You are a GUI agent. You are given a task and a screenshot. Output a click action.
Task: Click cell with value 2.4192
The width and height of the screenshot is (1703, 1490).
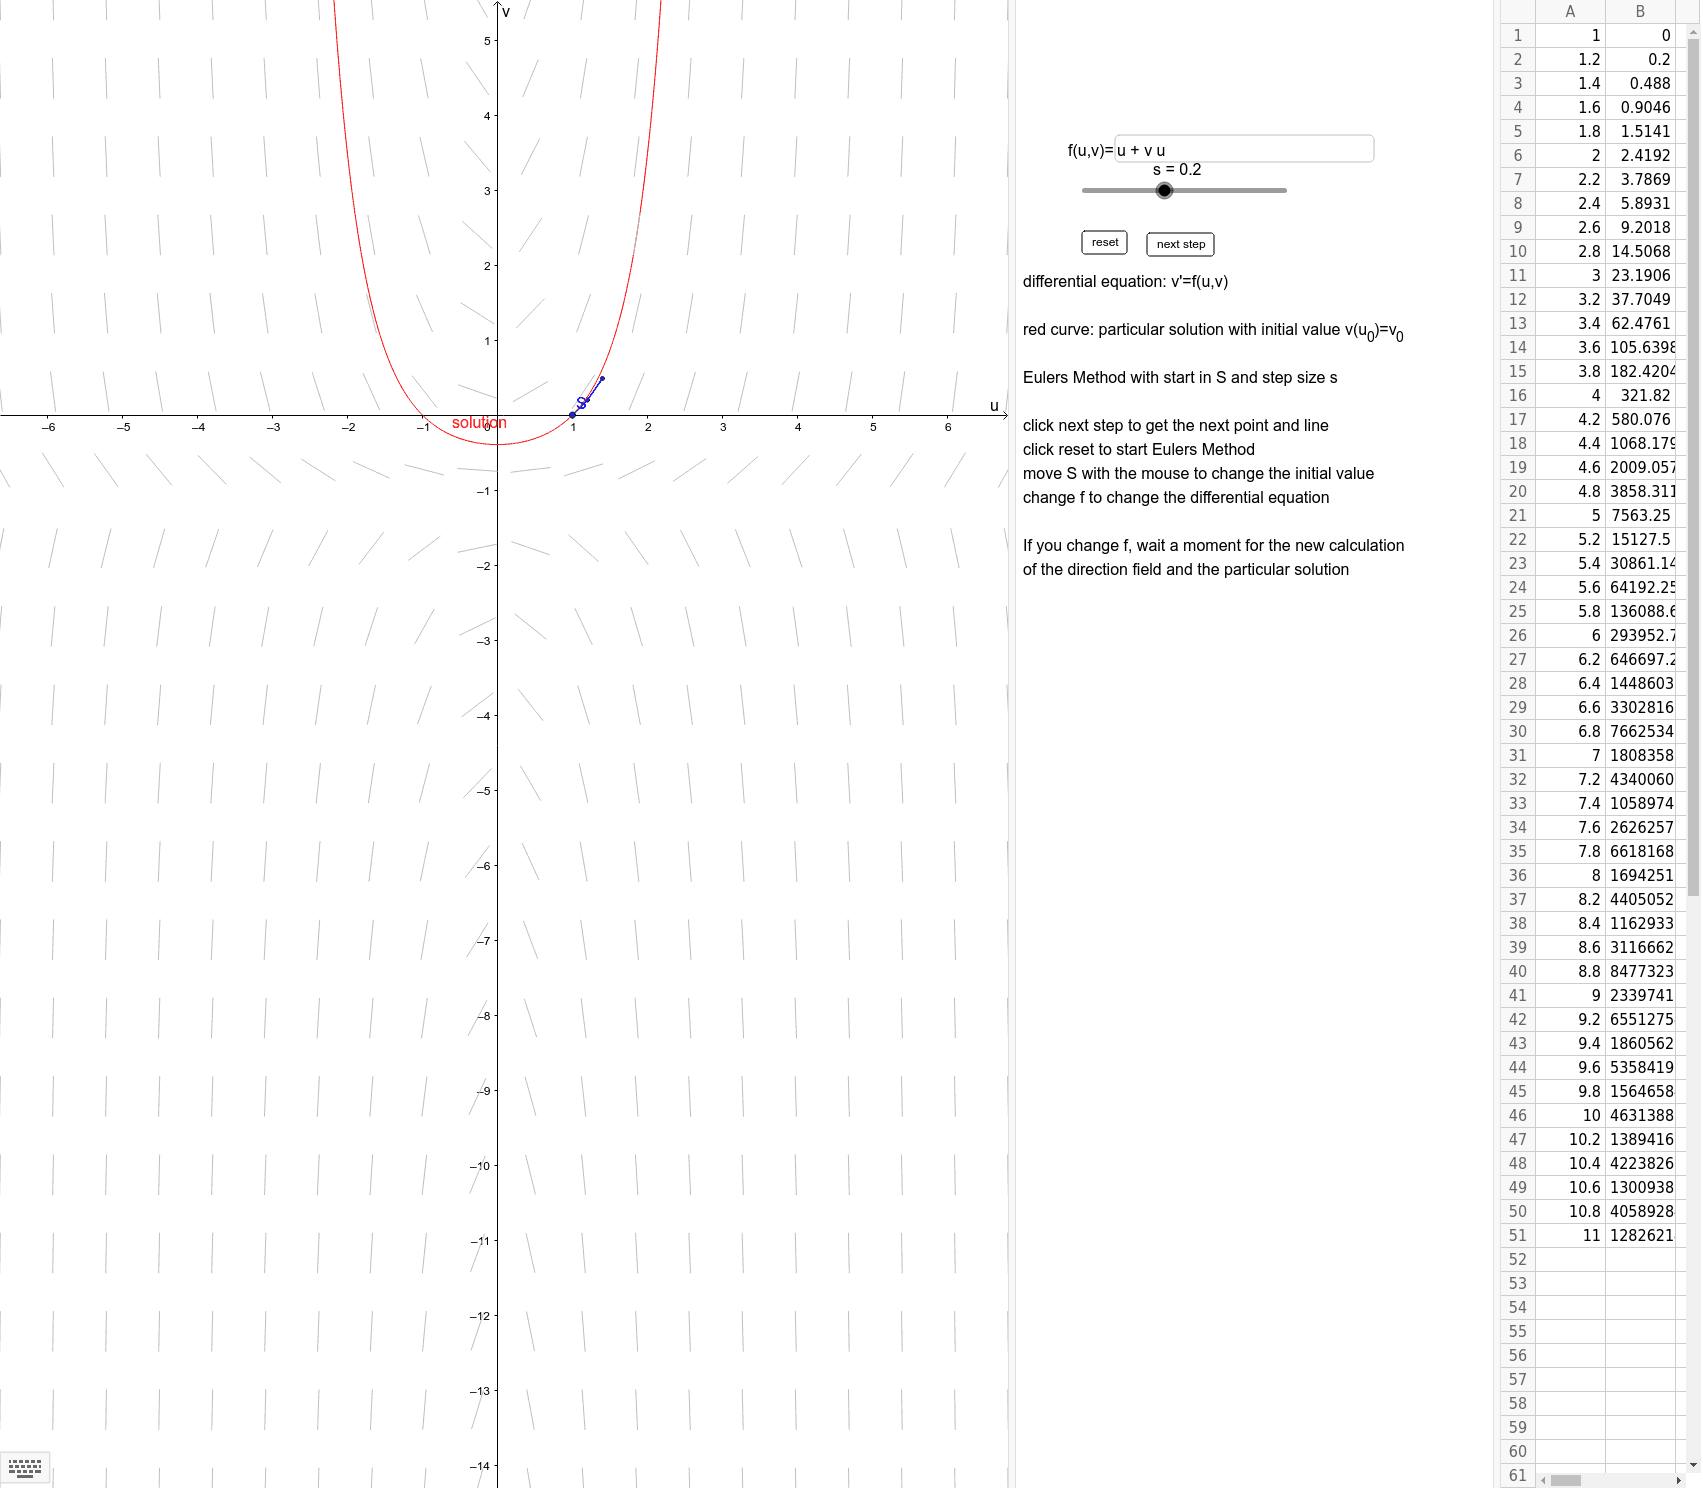[x=1640, y=155]
